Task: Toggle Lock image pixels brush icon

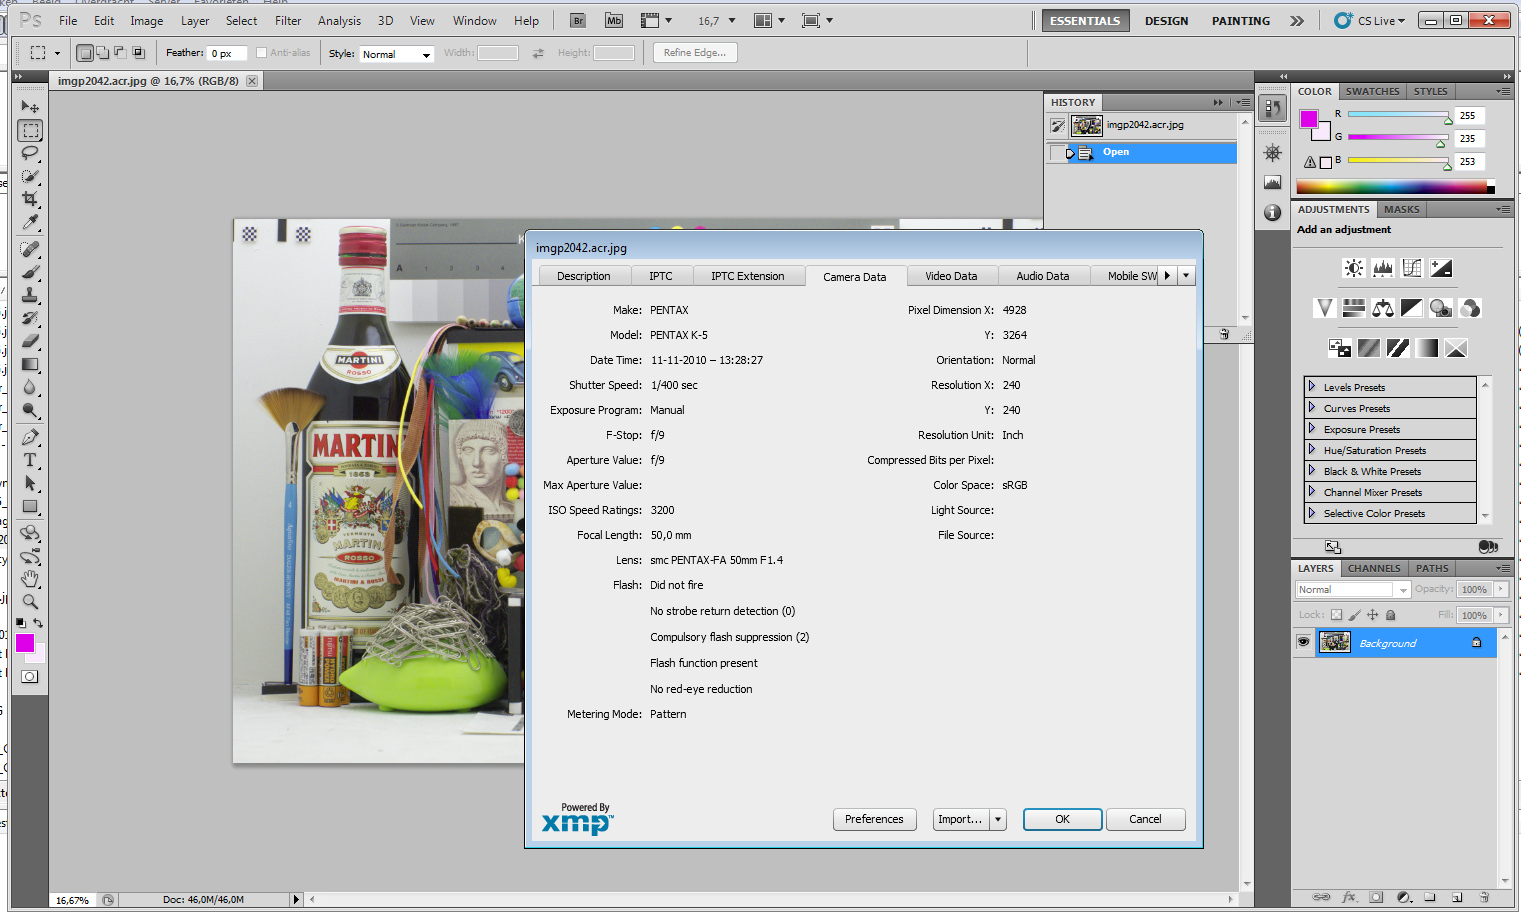Action: coord(1354,615)
